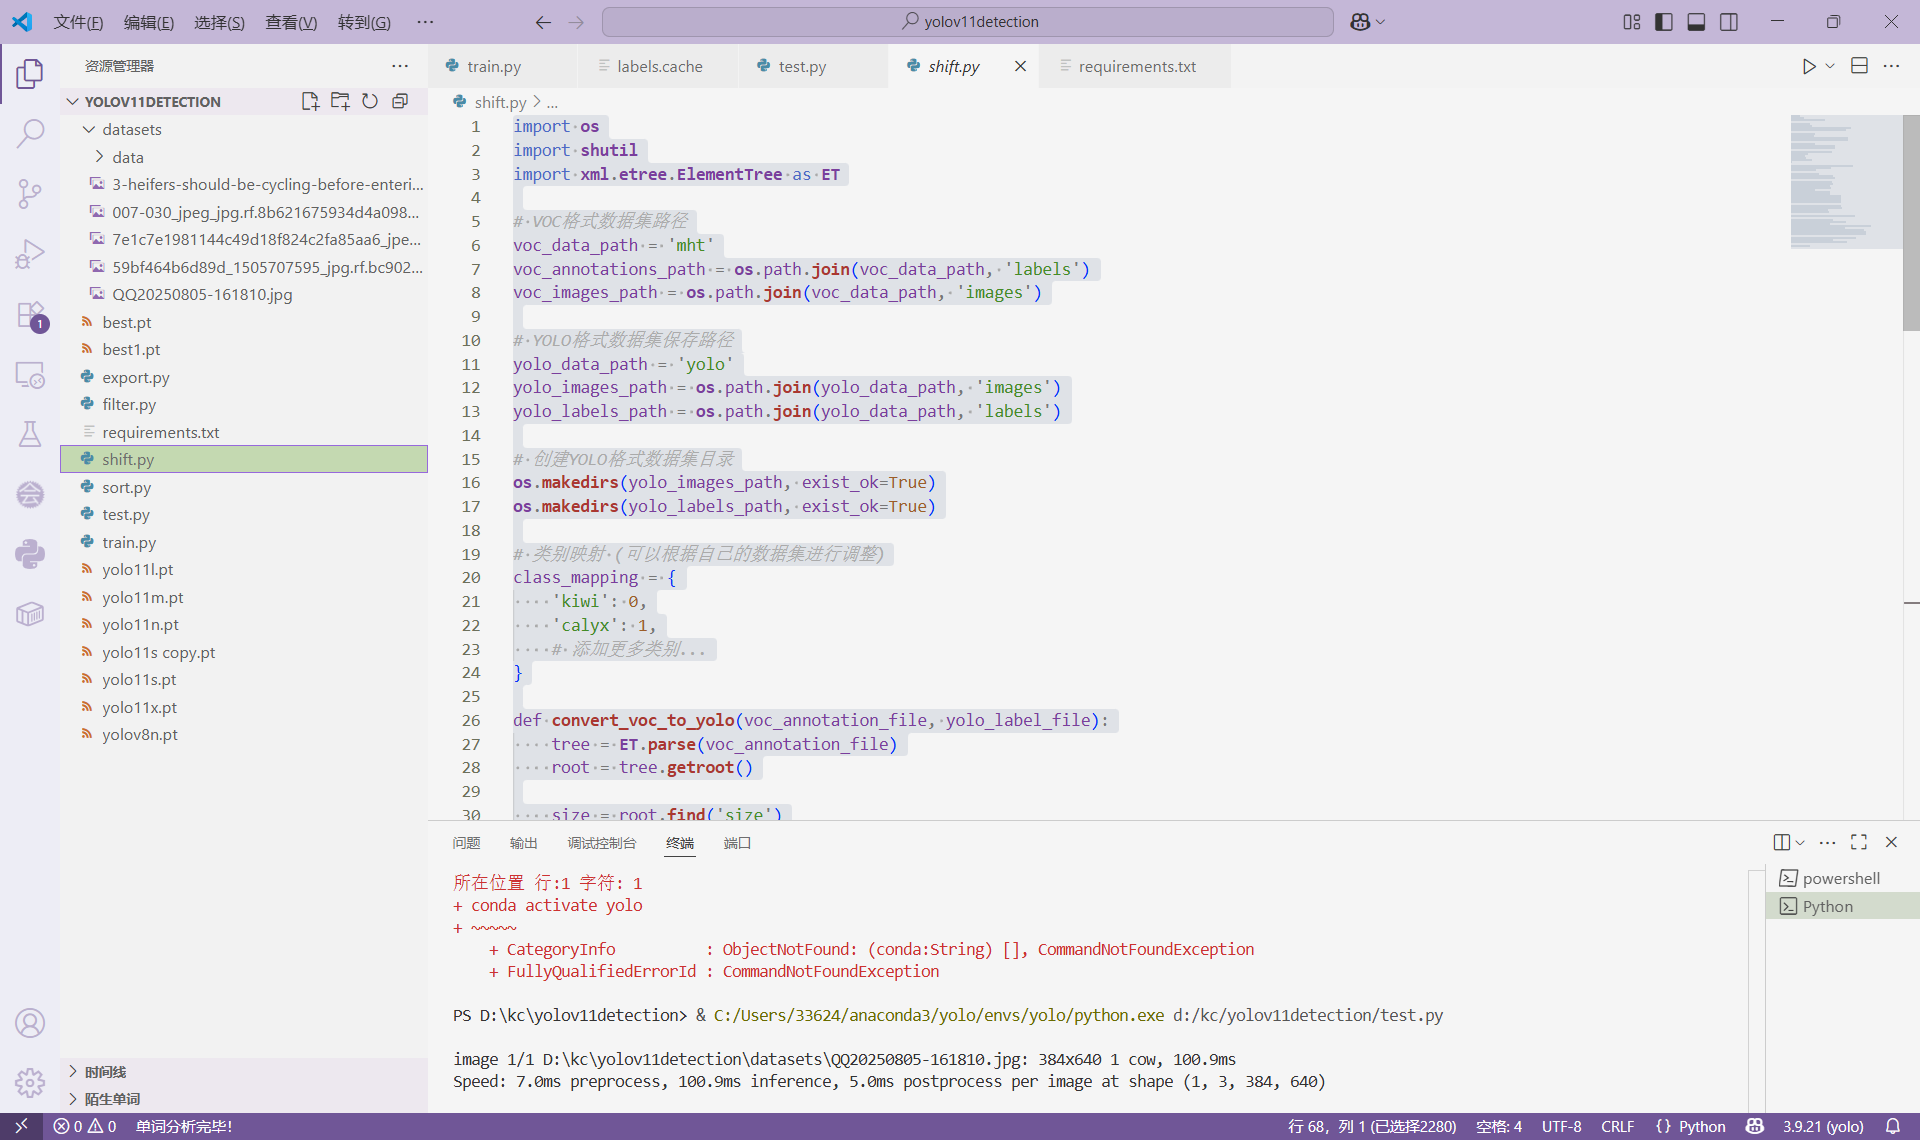Open the Extensions view
The height and width of the screenshot is (1140, 1920).
30,315
